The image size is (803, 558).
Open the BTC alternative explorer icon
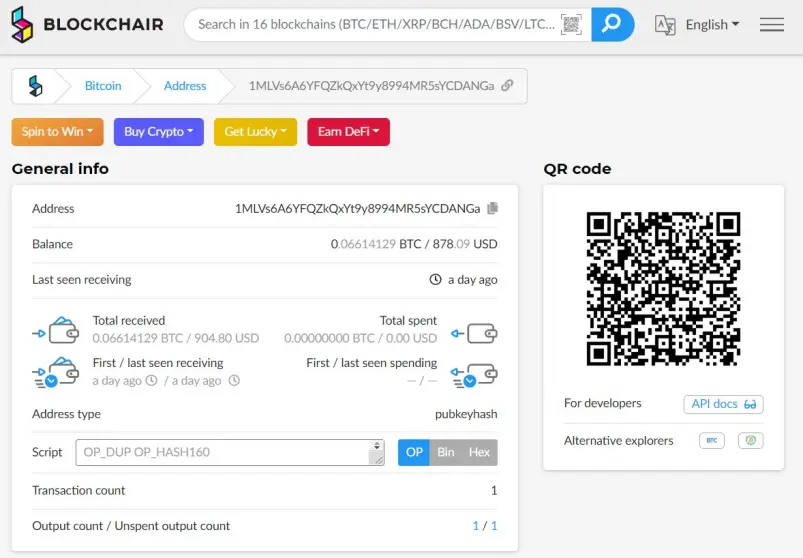[x=712, y=440]
